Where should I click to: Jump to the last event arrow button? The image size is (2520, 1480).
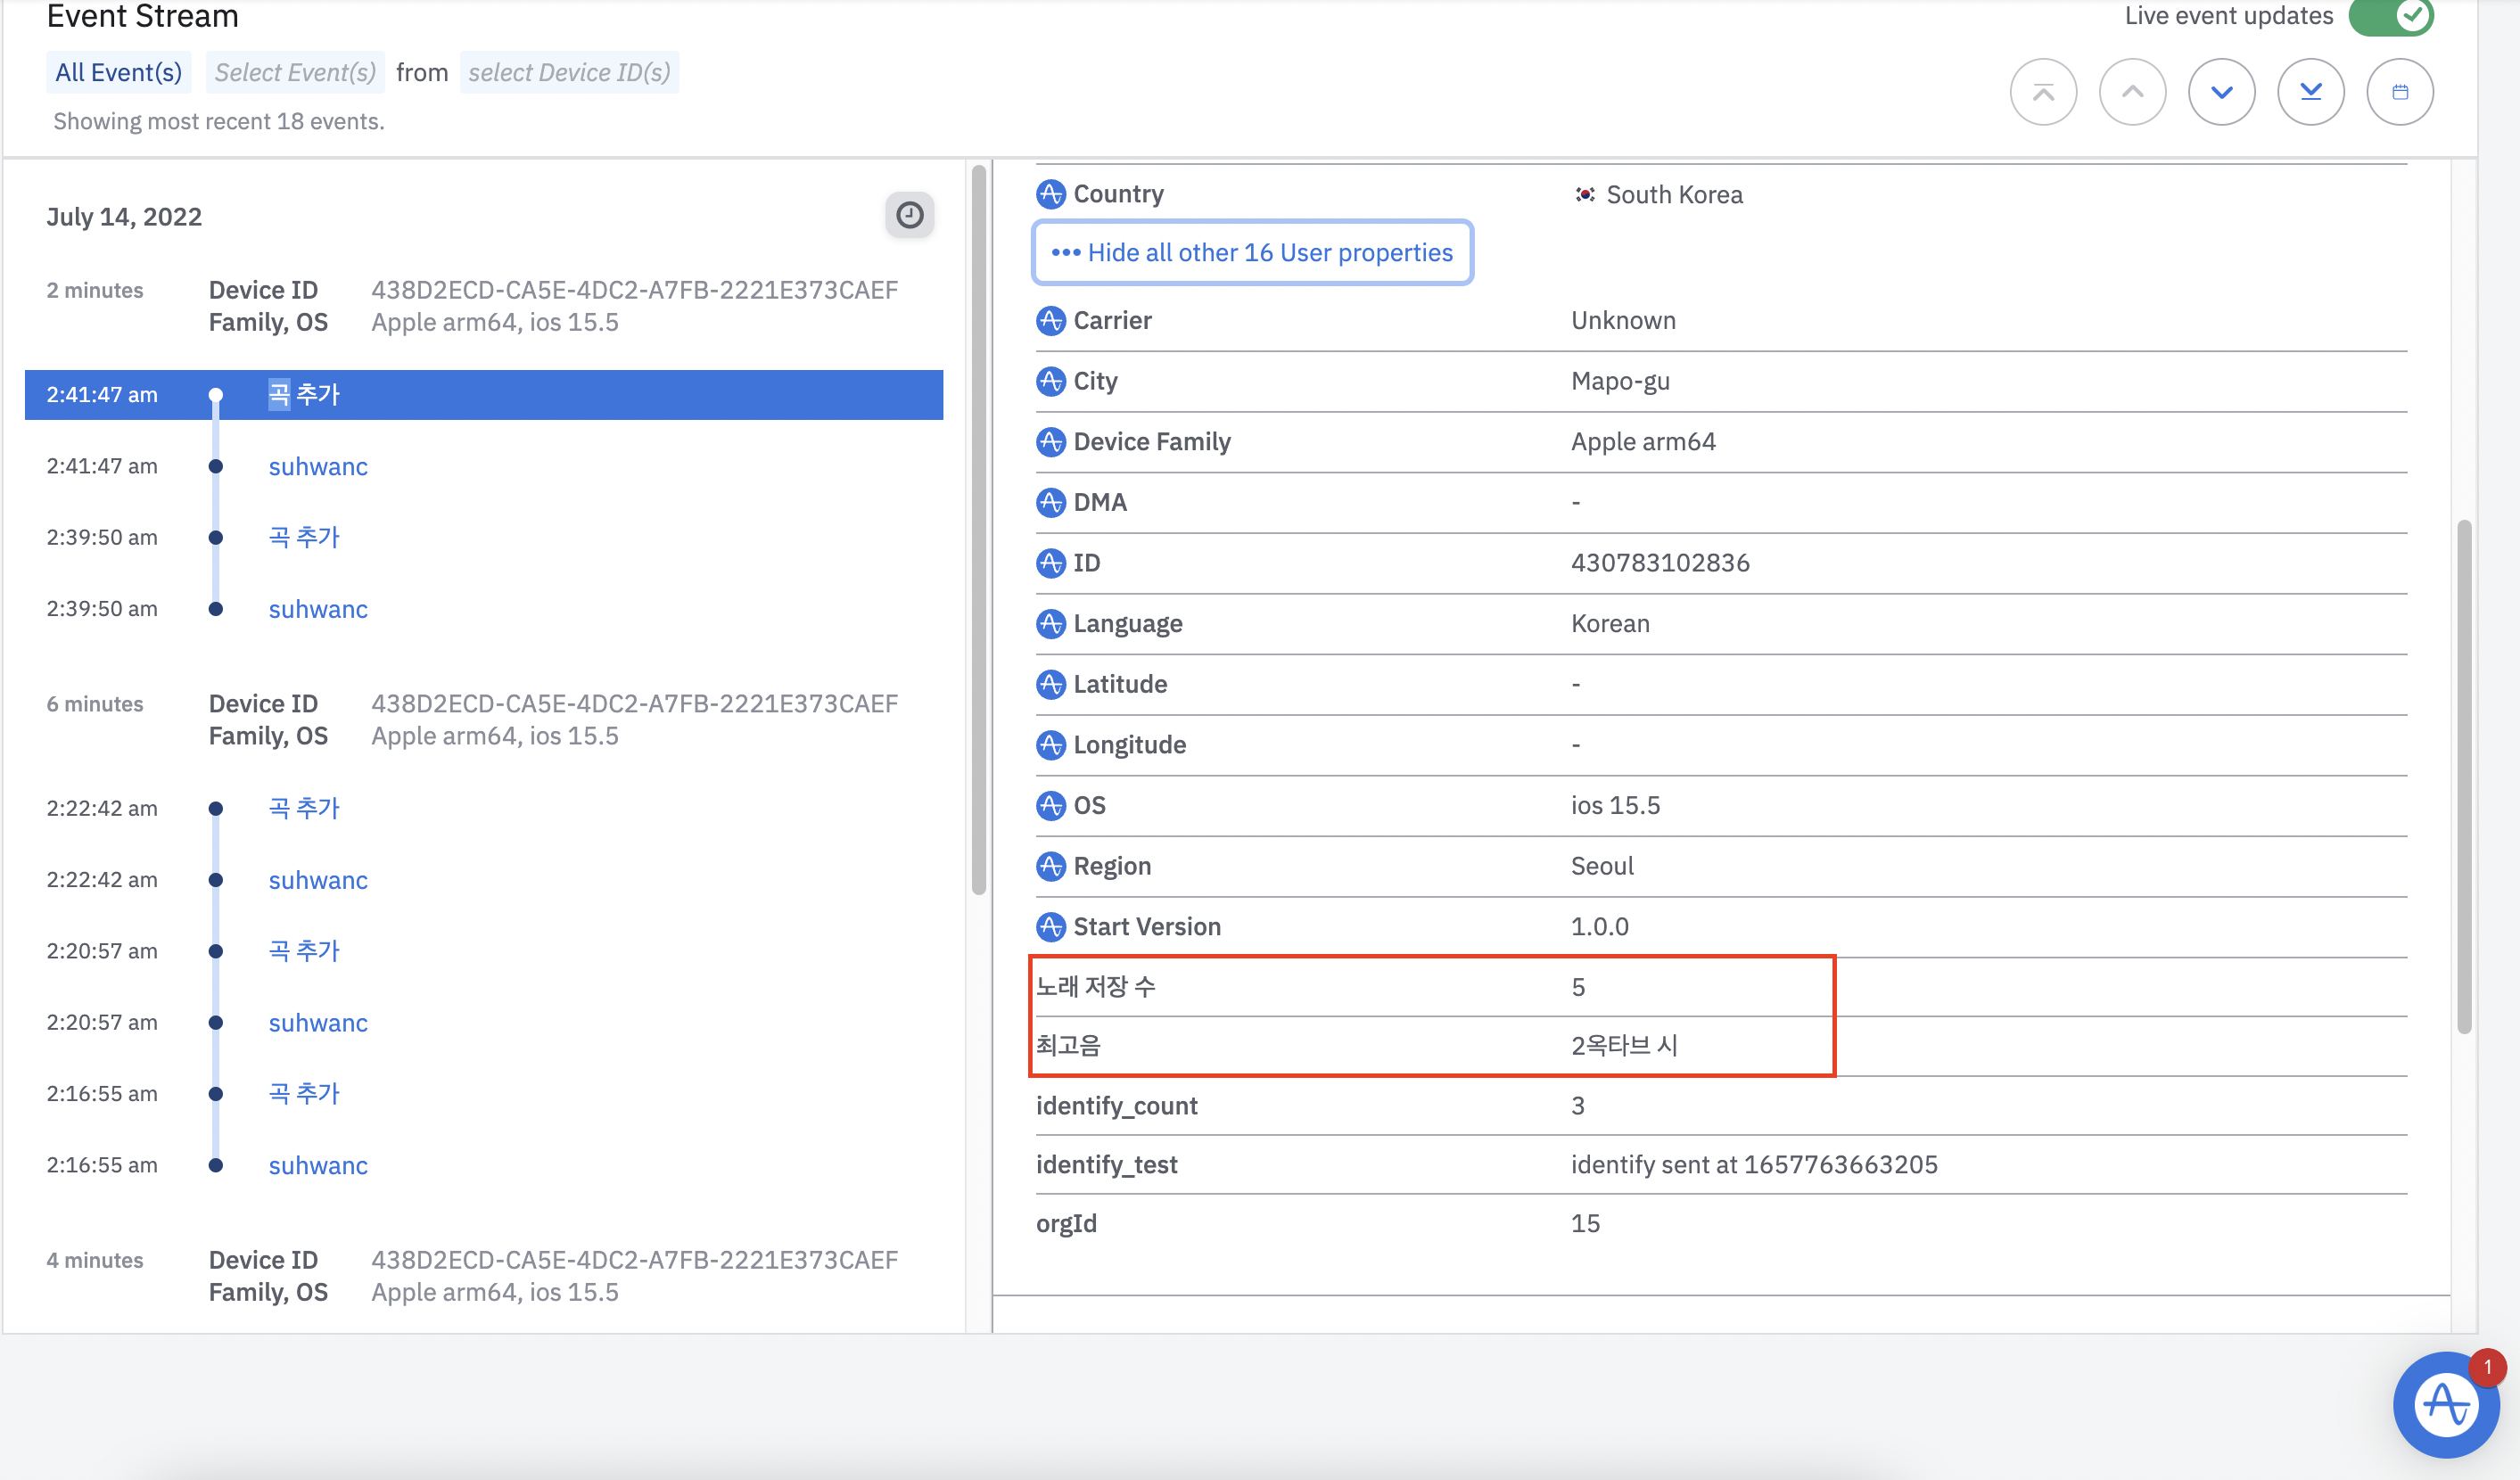pyautogui.click(x=2310, y=93)
